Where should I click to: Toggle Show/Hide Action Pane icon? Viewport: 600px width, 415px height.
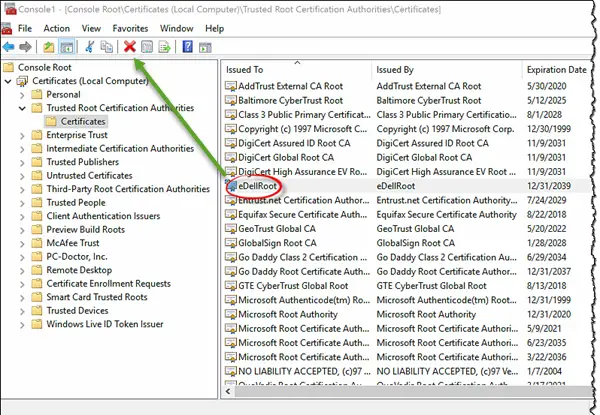(x=205, y=47)
